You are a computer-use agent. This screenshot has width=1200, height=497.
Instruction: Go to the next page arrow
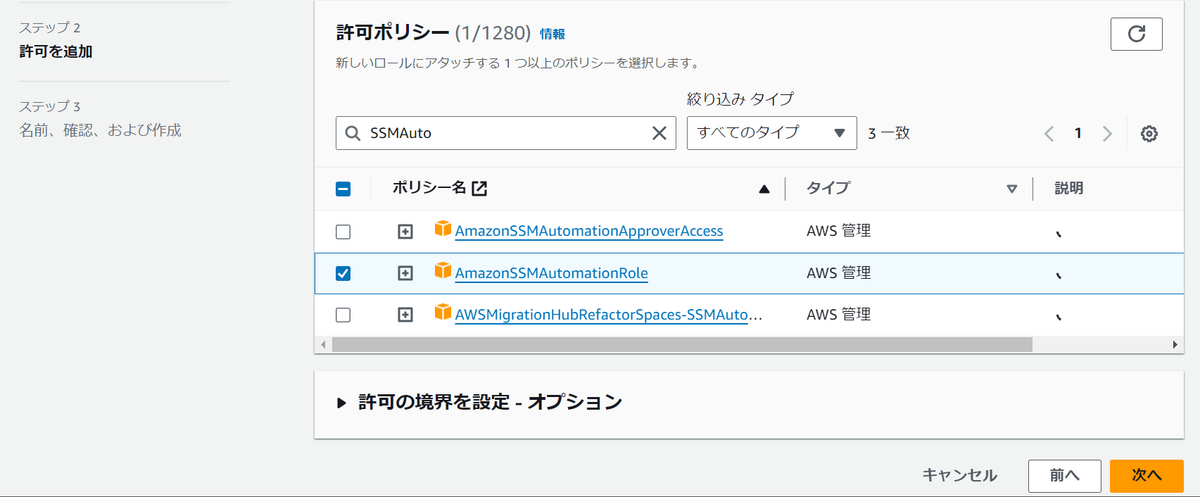point(1107,133)
